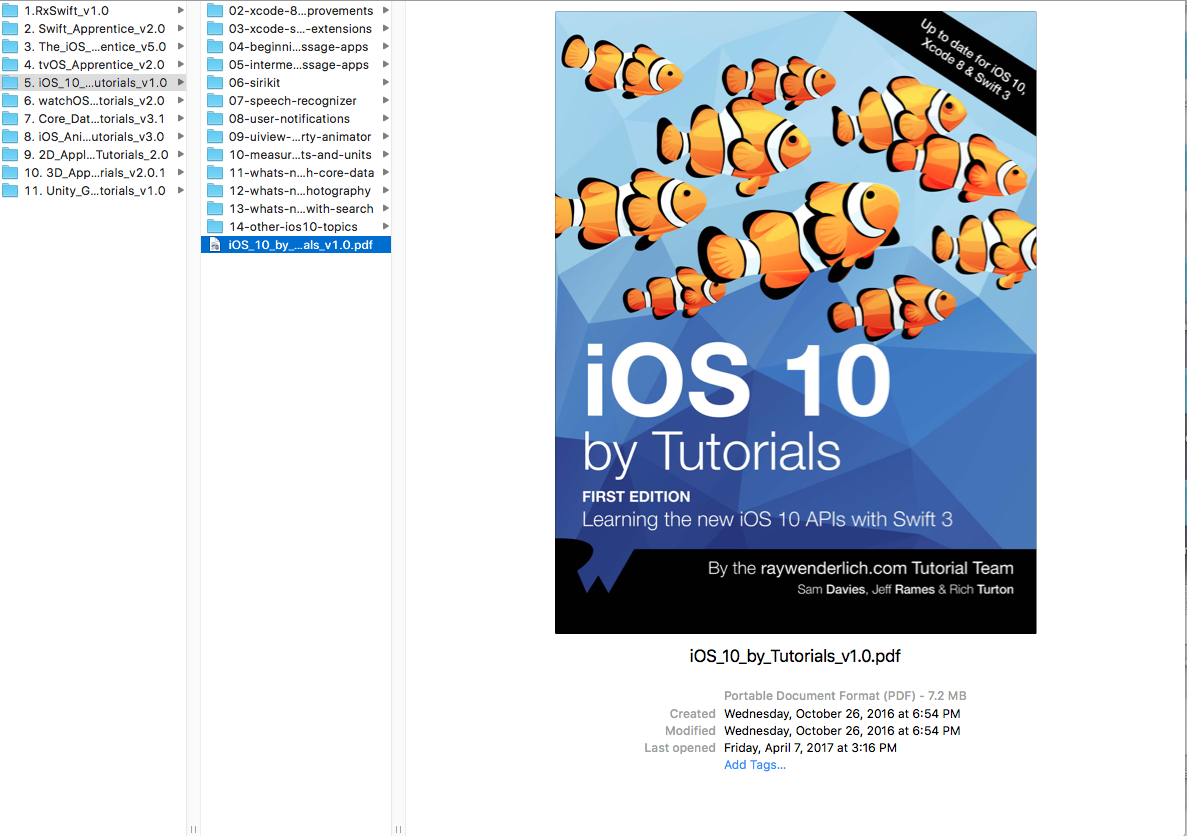Click folder icon of 03-xcode-s...-extensions
This screenshot has height=836, width=1187.
[215, 29]
